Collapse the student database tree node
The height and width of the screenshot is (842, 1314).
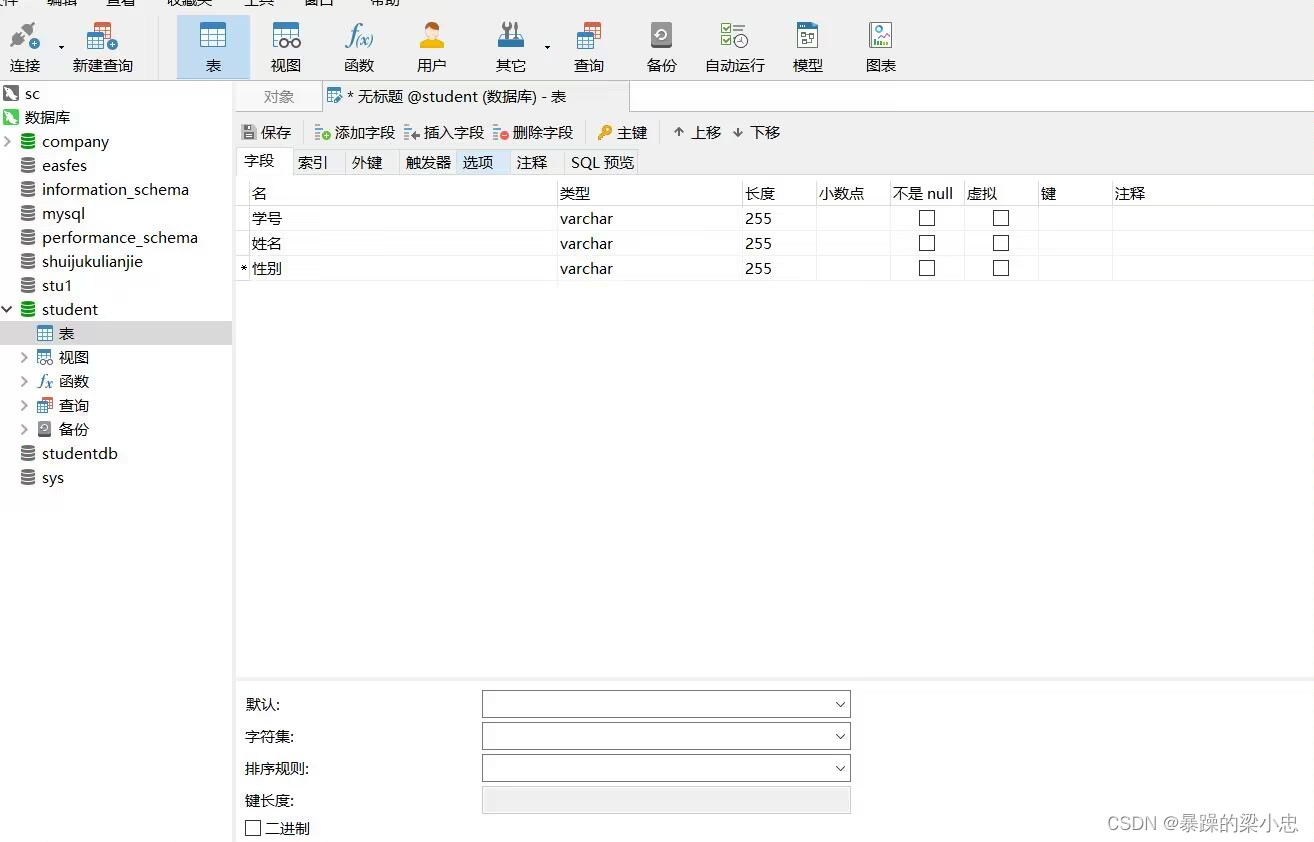[x=9, y=309]
